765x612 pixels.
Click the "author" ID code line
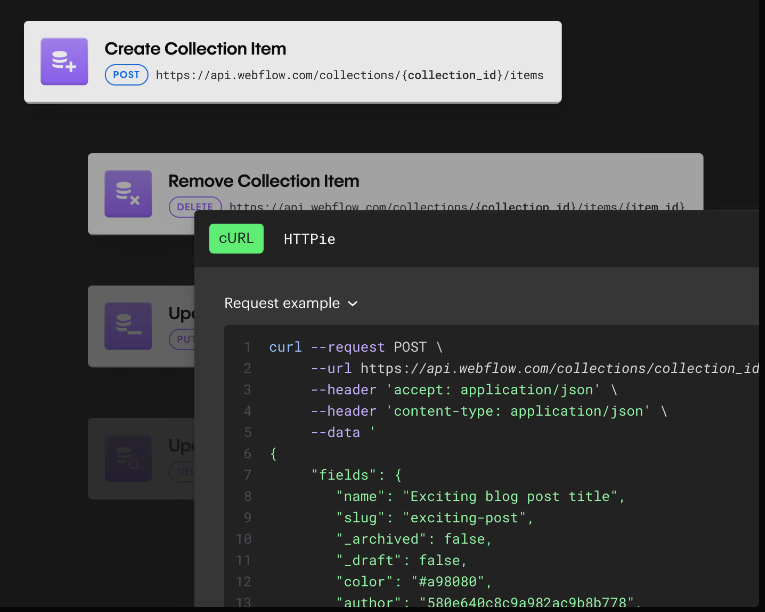coord(488,602)
